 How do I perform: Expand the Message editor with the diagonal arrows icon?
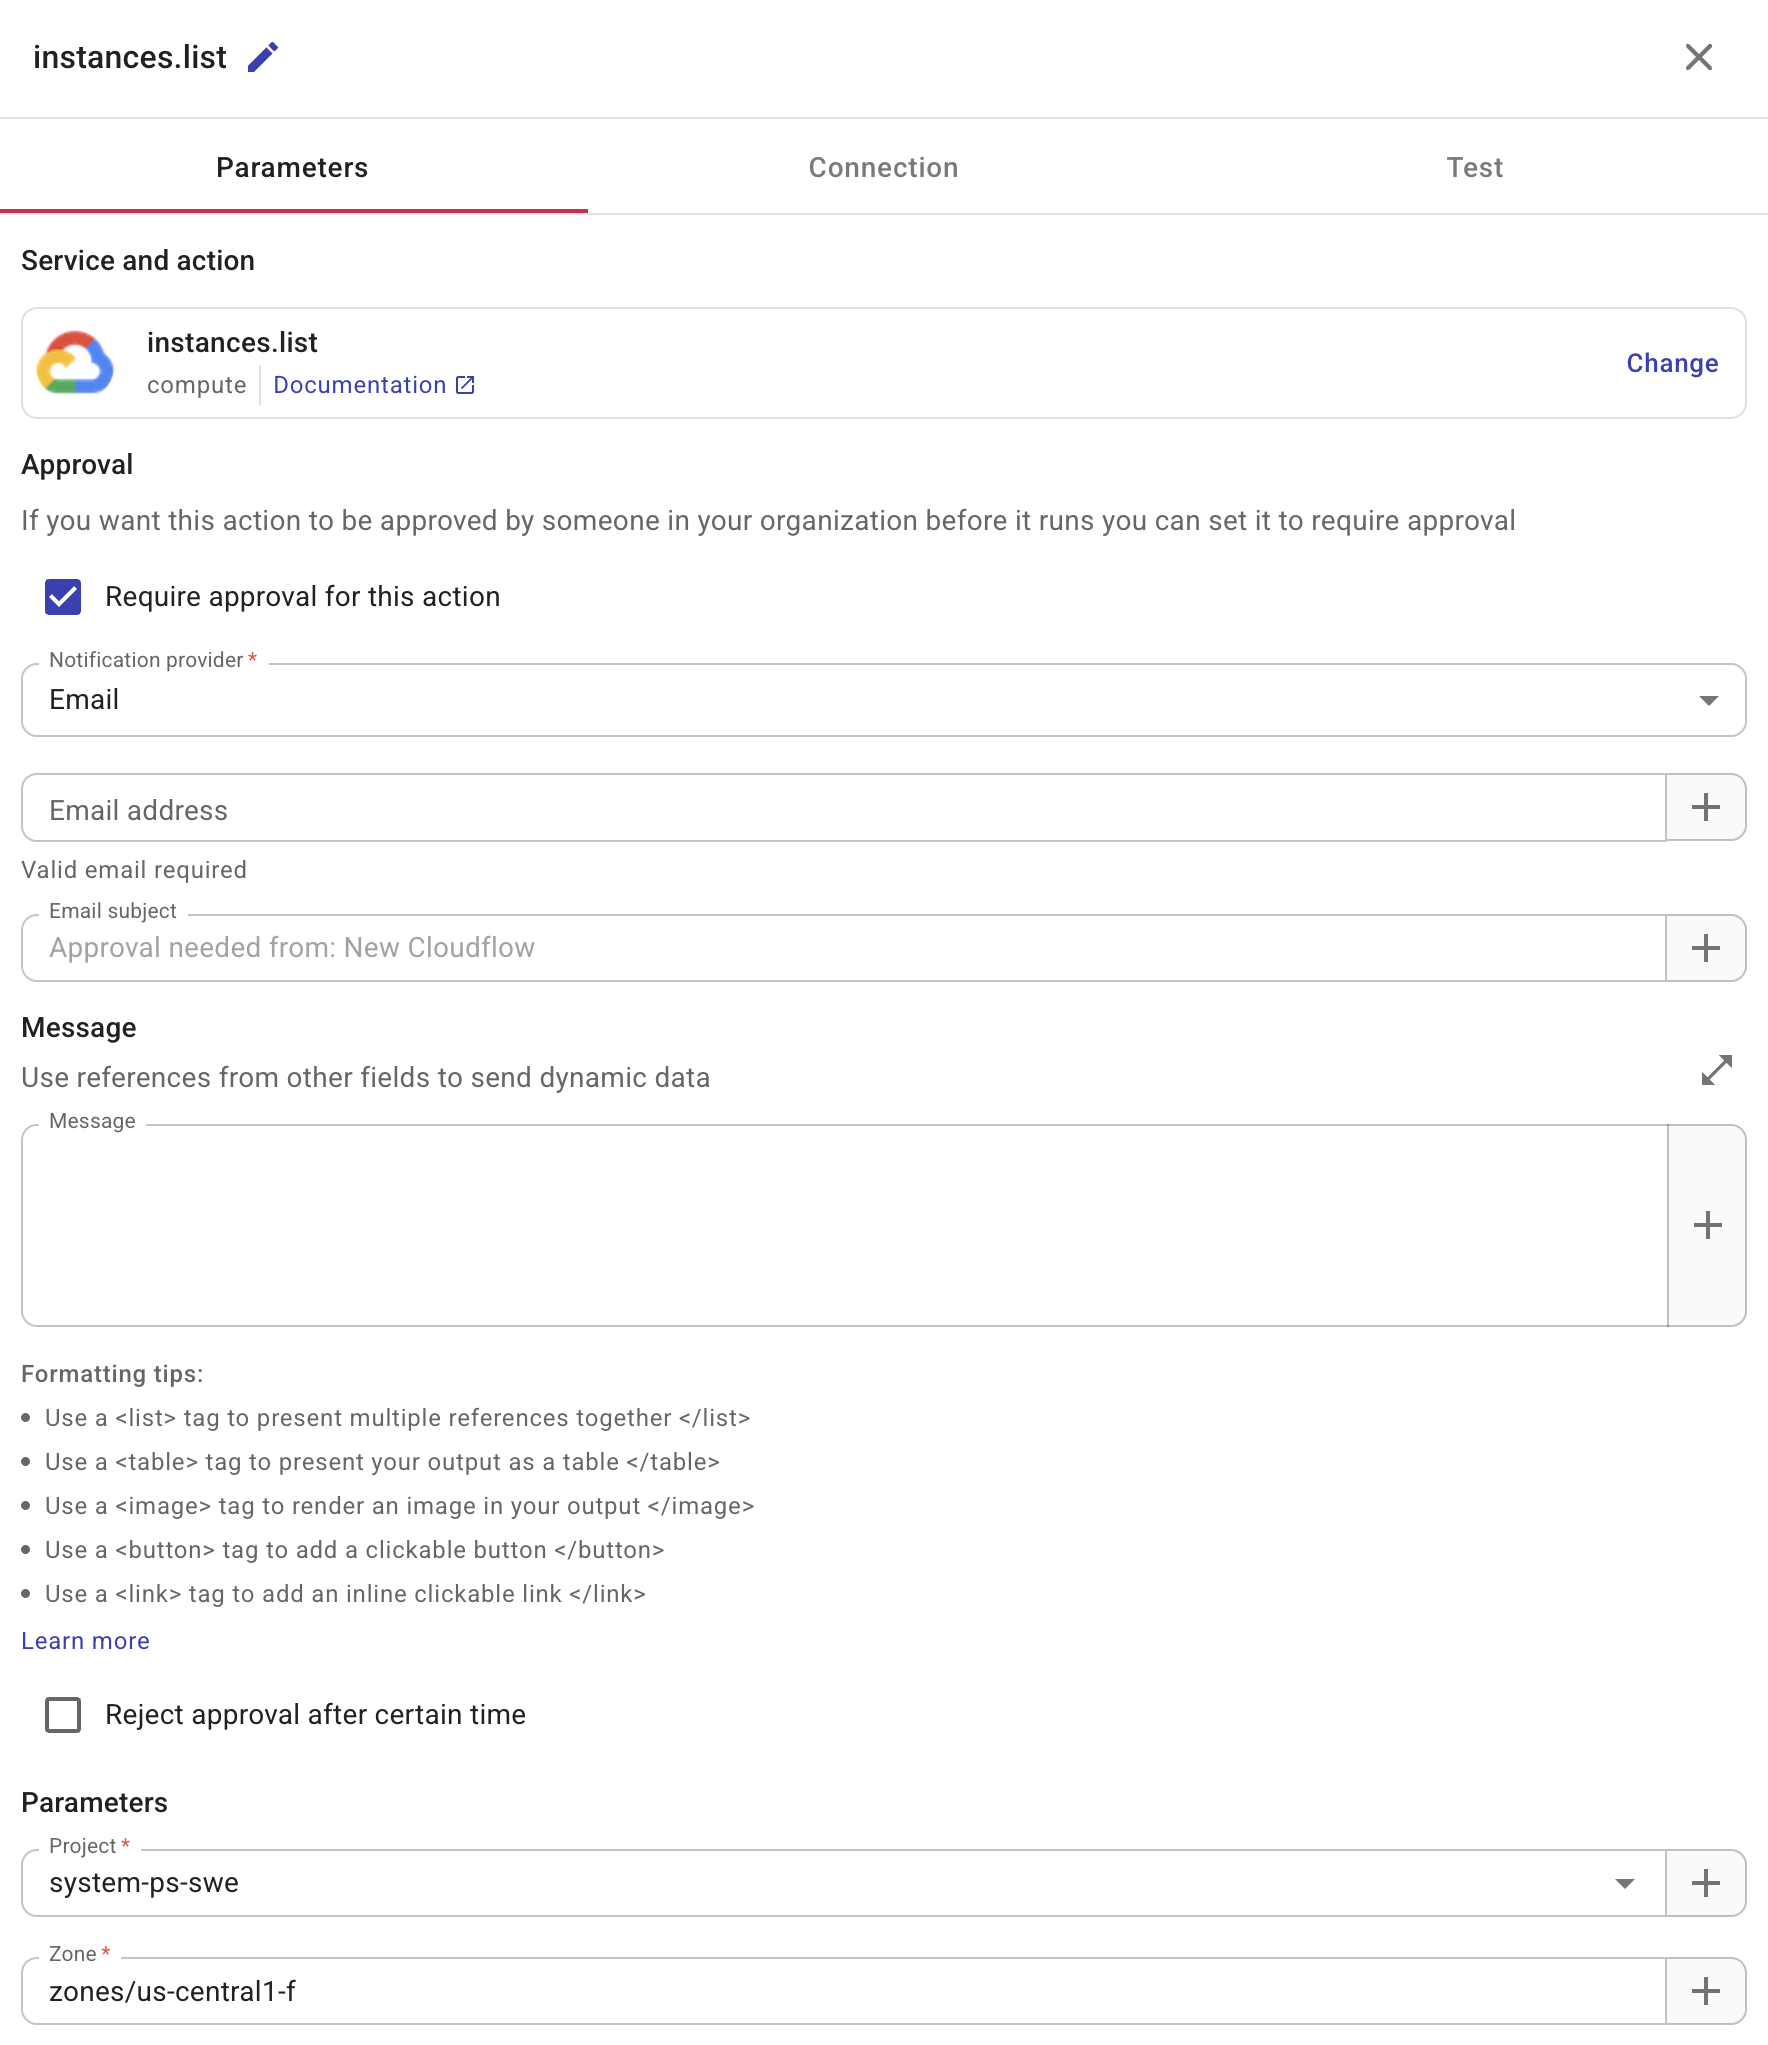point(1717,1070)
